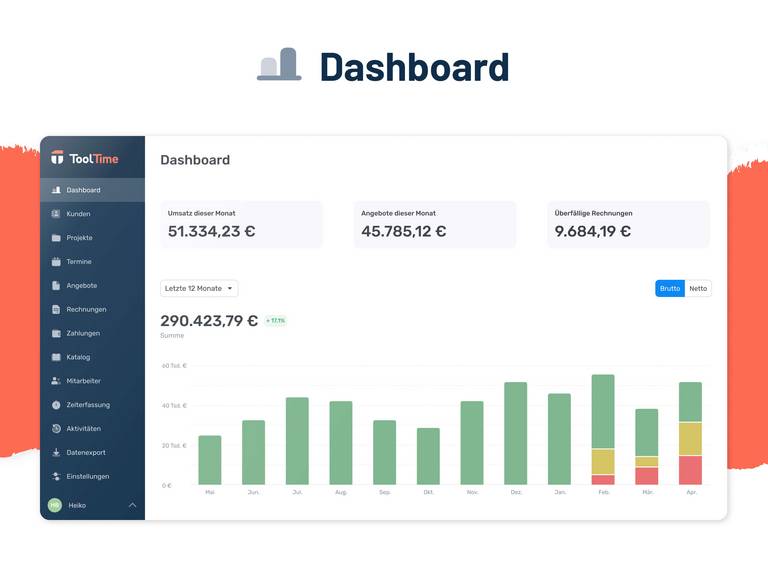Select Rechnungen in the sidebar menu
Screen dimensions: 768x576
coord(86,310)
